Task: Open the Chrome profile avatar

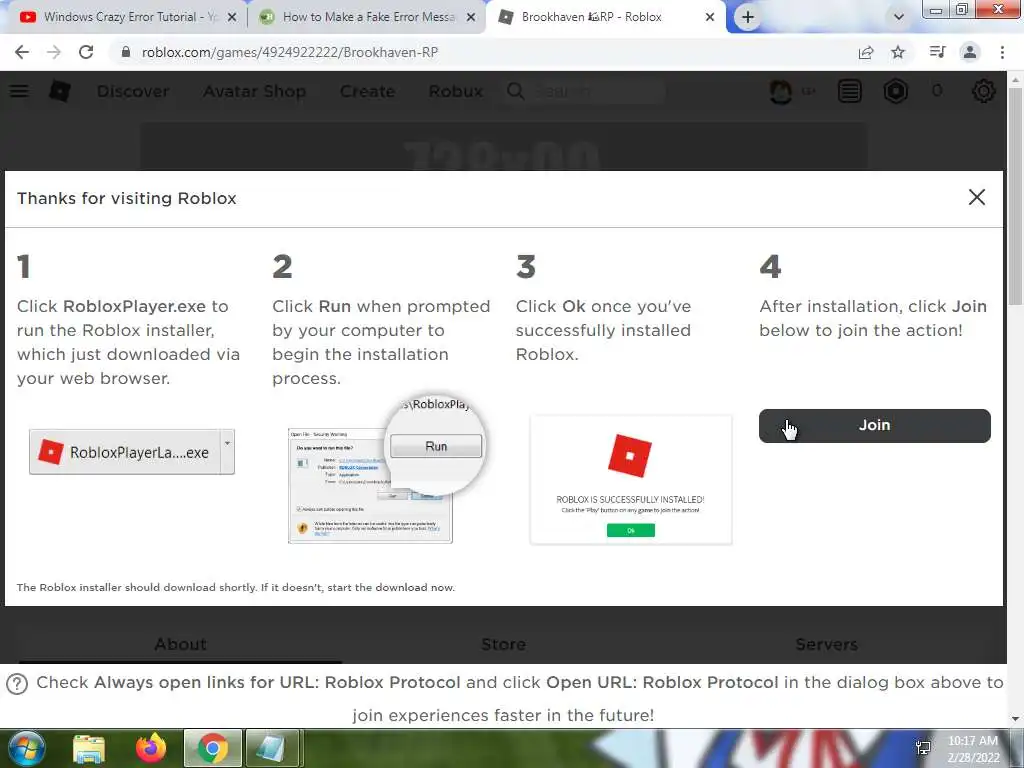Action: 970,52
